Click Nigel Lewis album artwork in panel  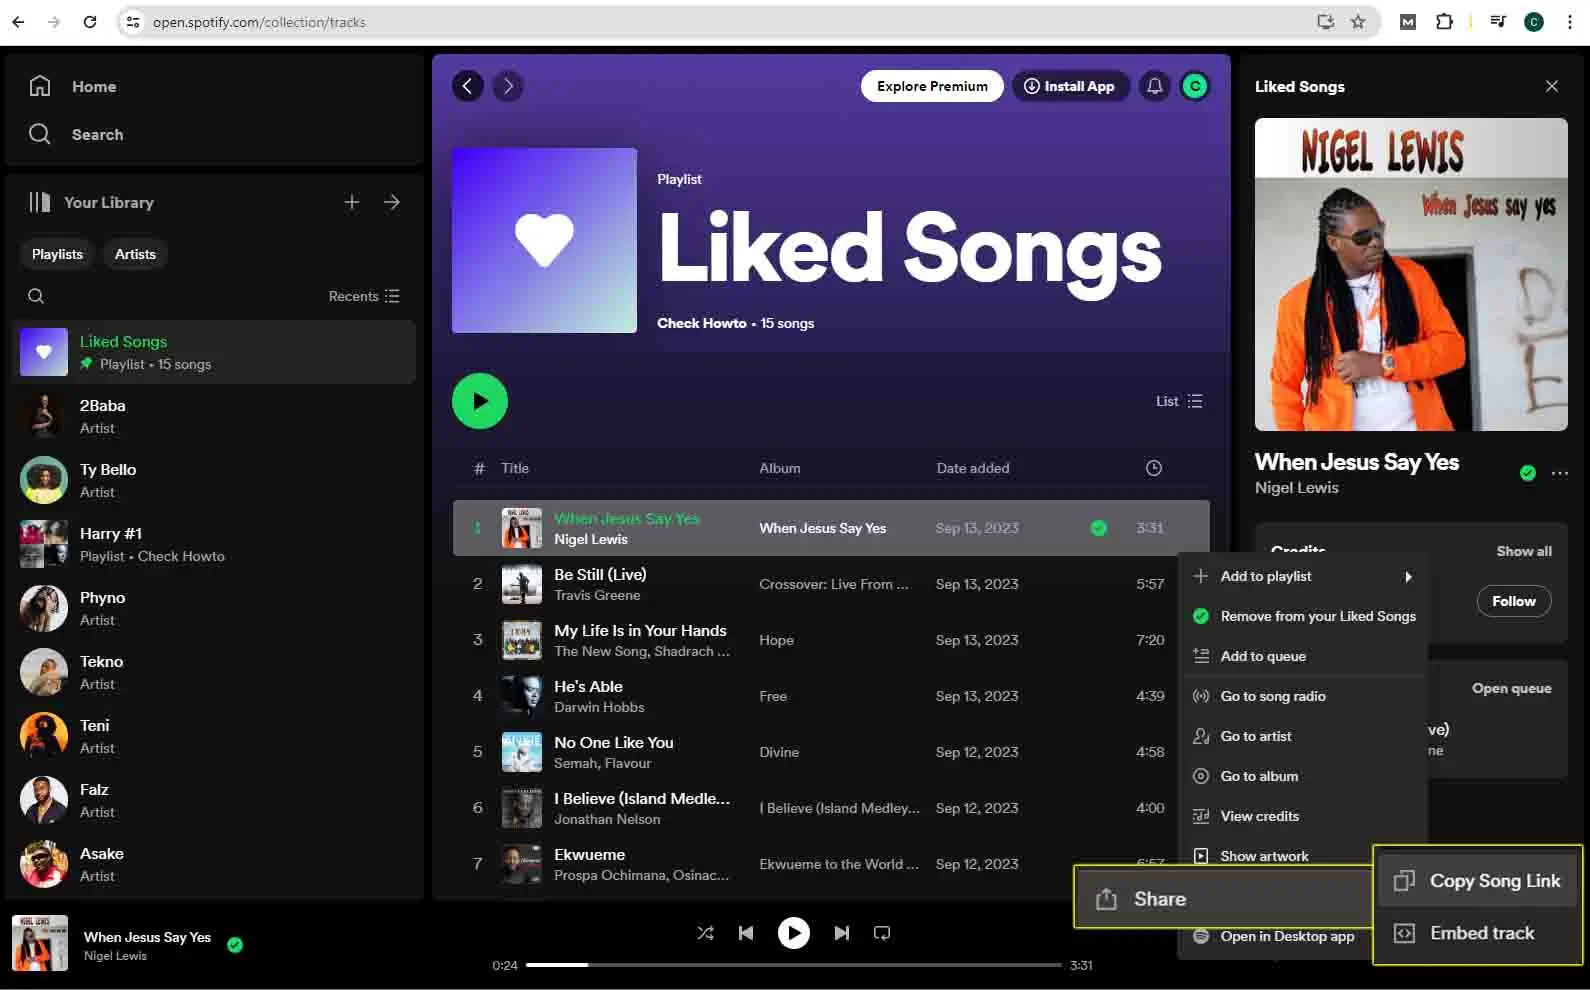click(1411, 274)
